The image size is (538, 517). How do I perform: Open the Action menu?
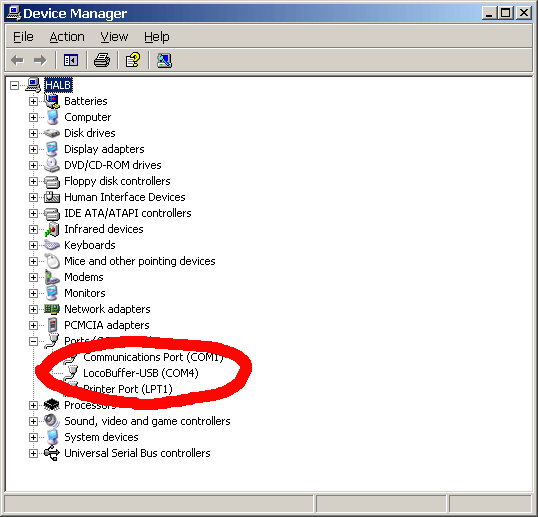coord(67,37)
